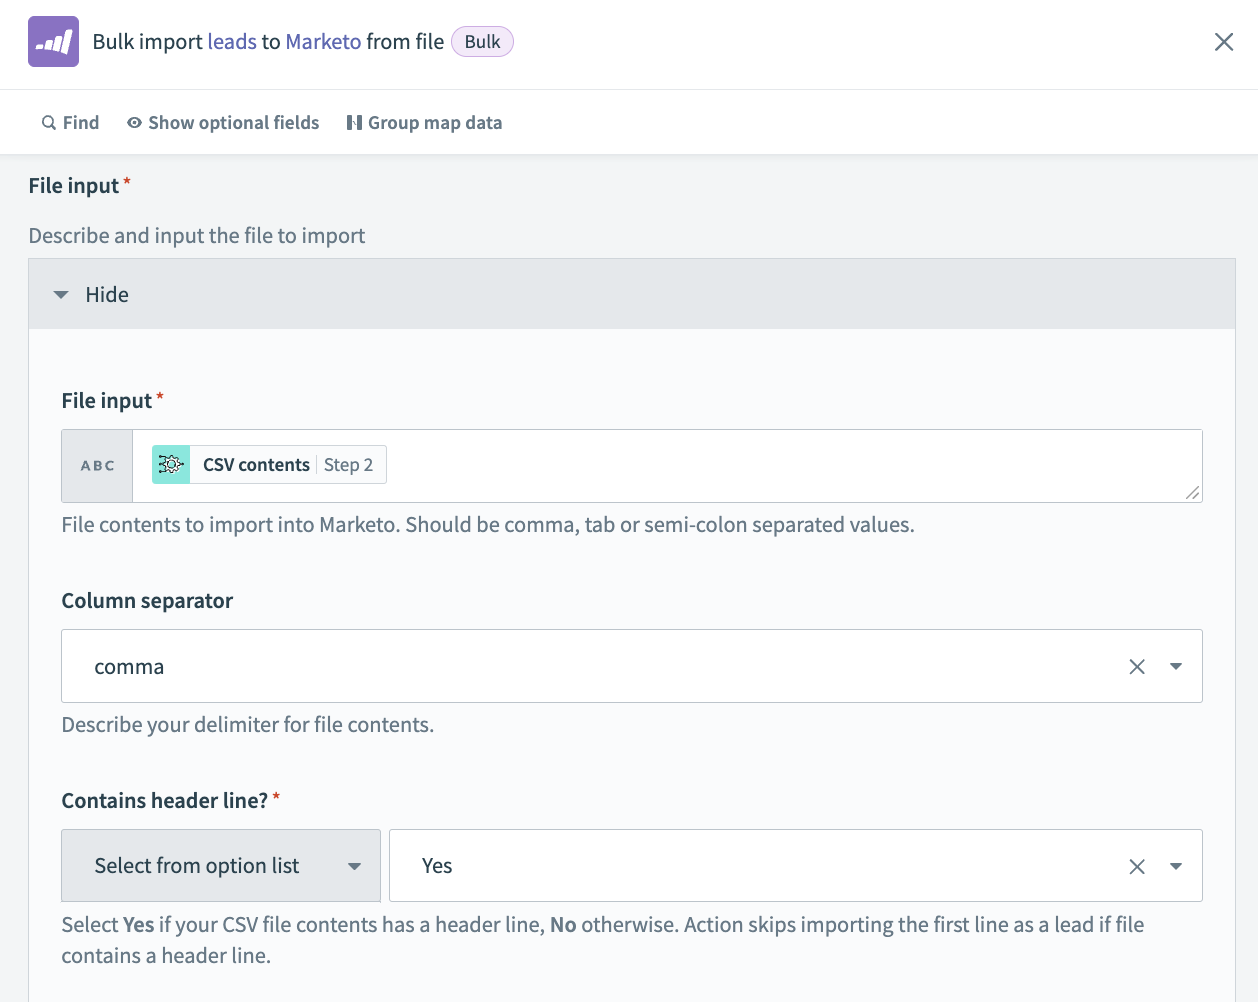Image resolution: width=1258 pixels, height=1002 pixels.
Task: Expand the Yes header line dropdown arrow
Action: [x=1176, y=867]
